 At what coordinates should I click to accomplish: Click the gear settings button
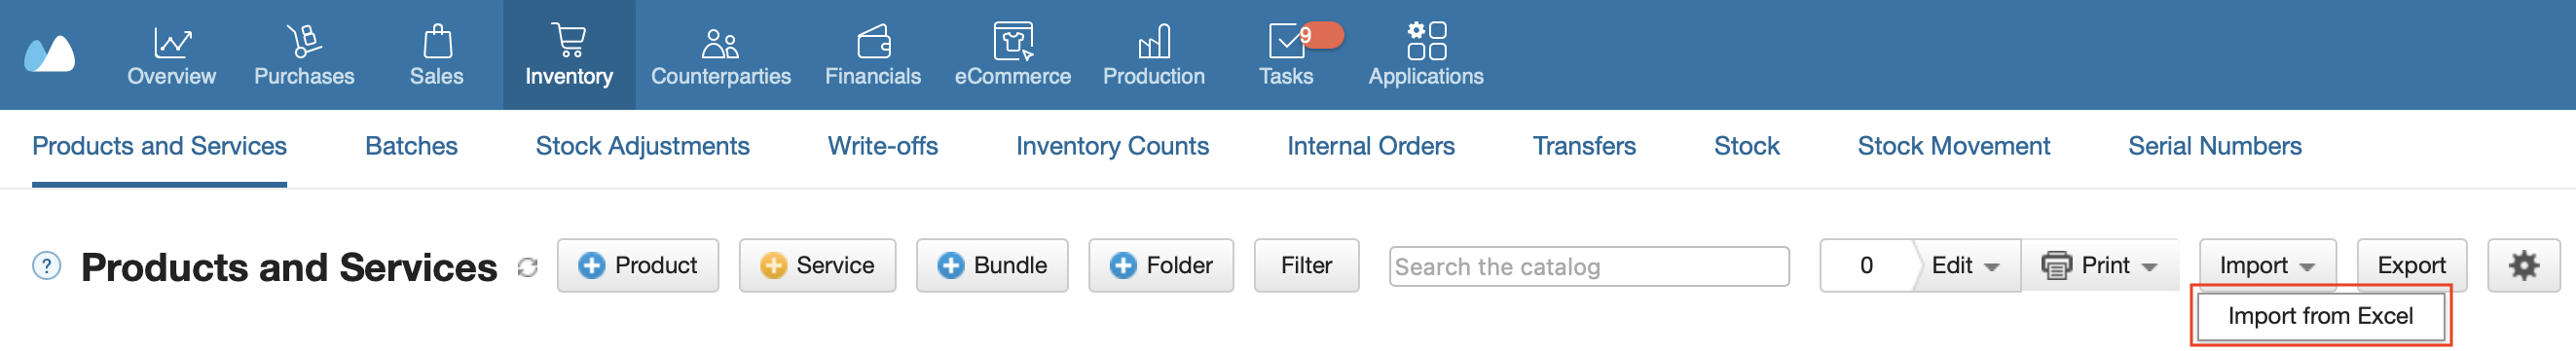[x=2523, y=265]
